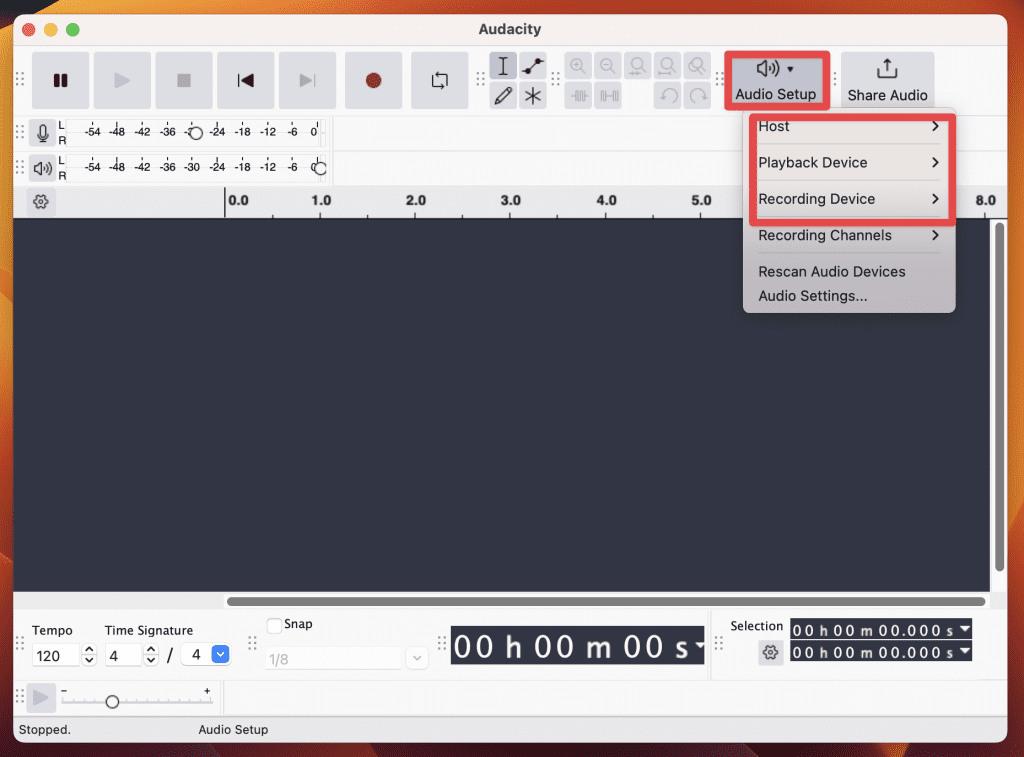Image resolution: width=1024 pixels, height=757 pixels.
Task: Click Fit selection to width icon
Action: click(637, 66)
